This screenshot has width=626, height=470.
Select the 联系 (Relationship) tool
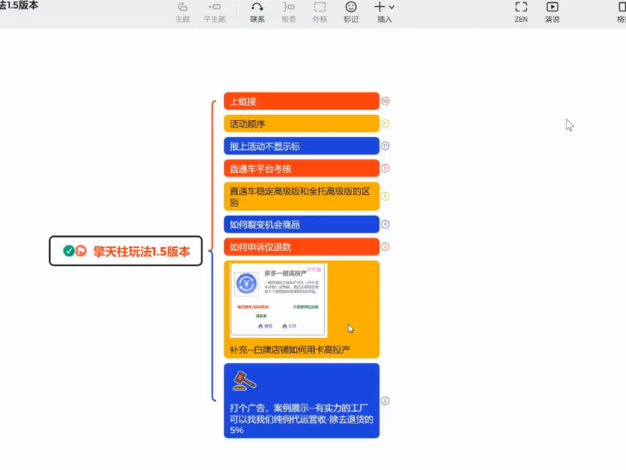click(258, 11)
